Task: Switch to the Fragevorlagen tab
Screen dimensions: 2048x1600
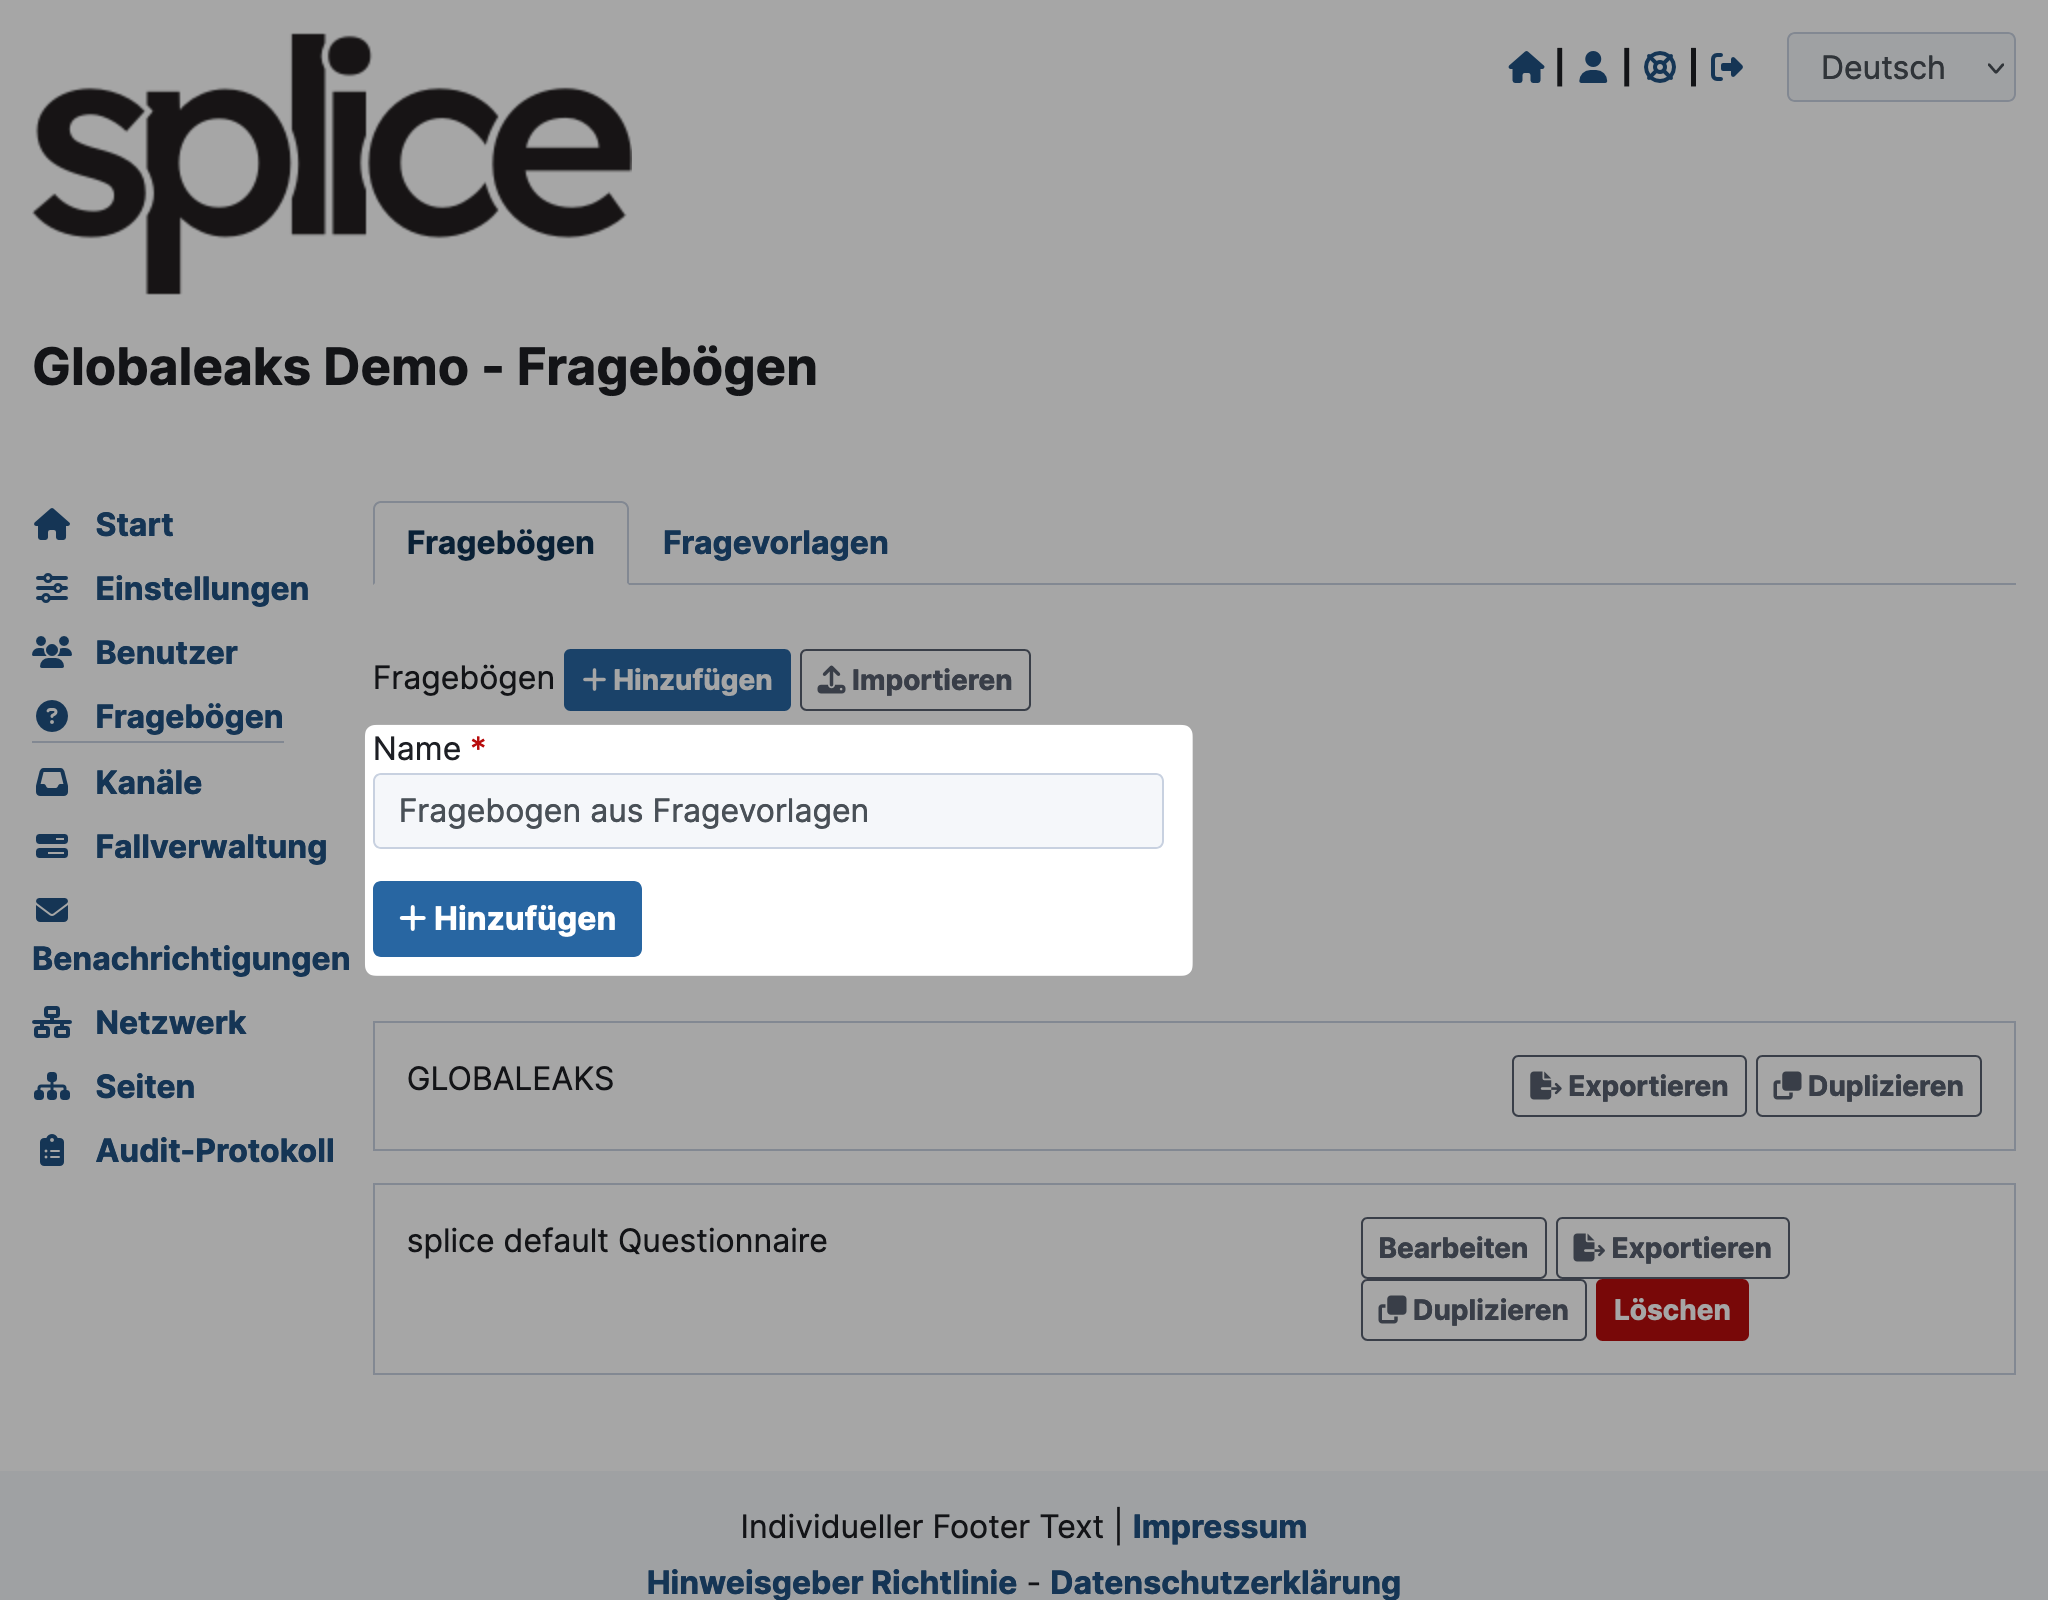Action: (775, 543)
